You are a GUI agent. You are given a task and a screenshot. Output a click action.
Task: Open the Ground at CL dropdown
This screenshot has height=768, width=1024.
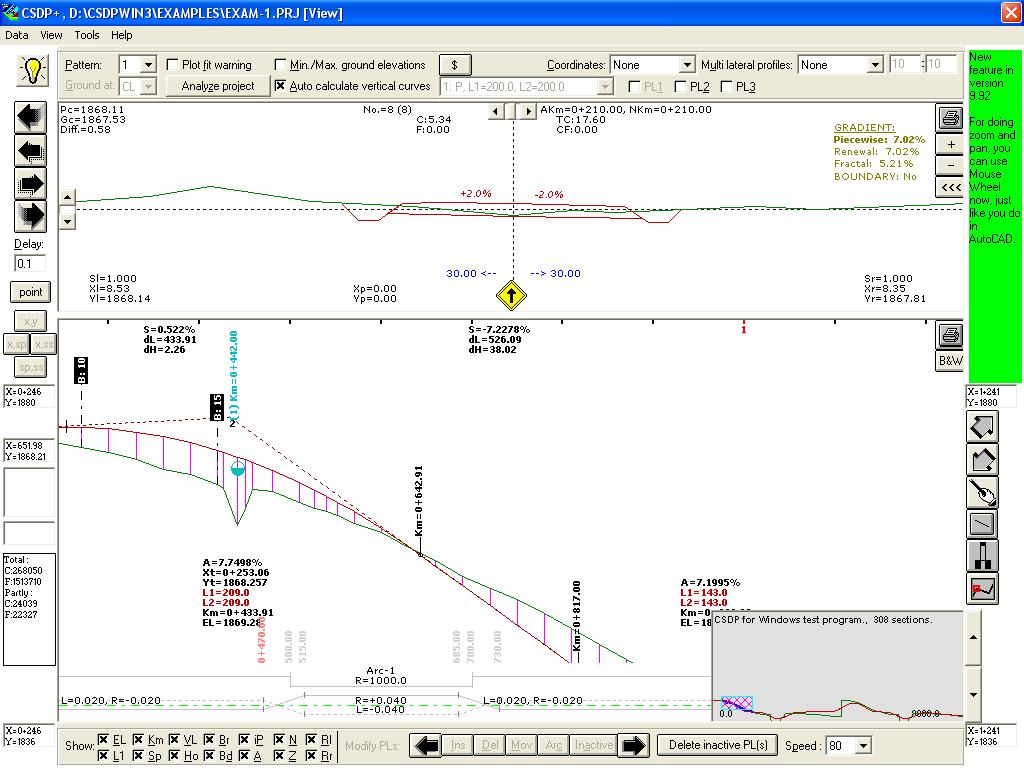click(x=148, y=86)
